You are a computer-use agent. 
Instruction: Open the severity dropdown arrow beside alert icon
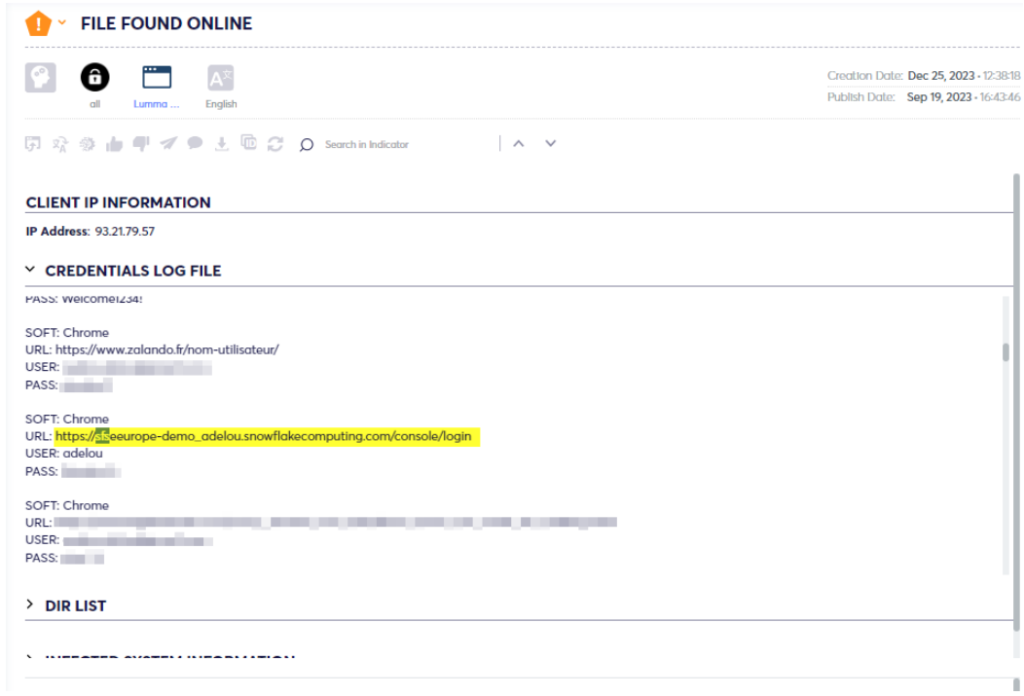pos(62,22)
